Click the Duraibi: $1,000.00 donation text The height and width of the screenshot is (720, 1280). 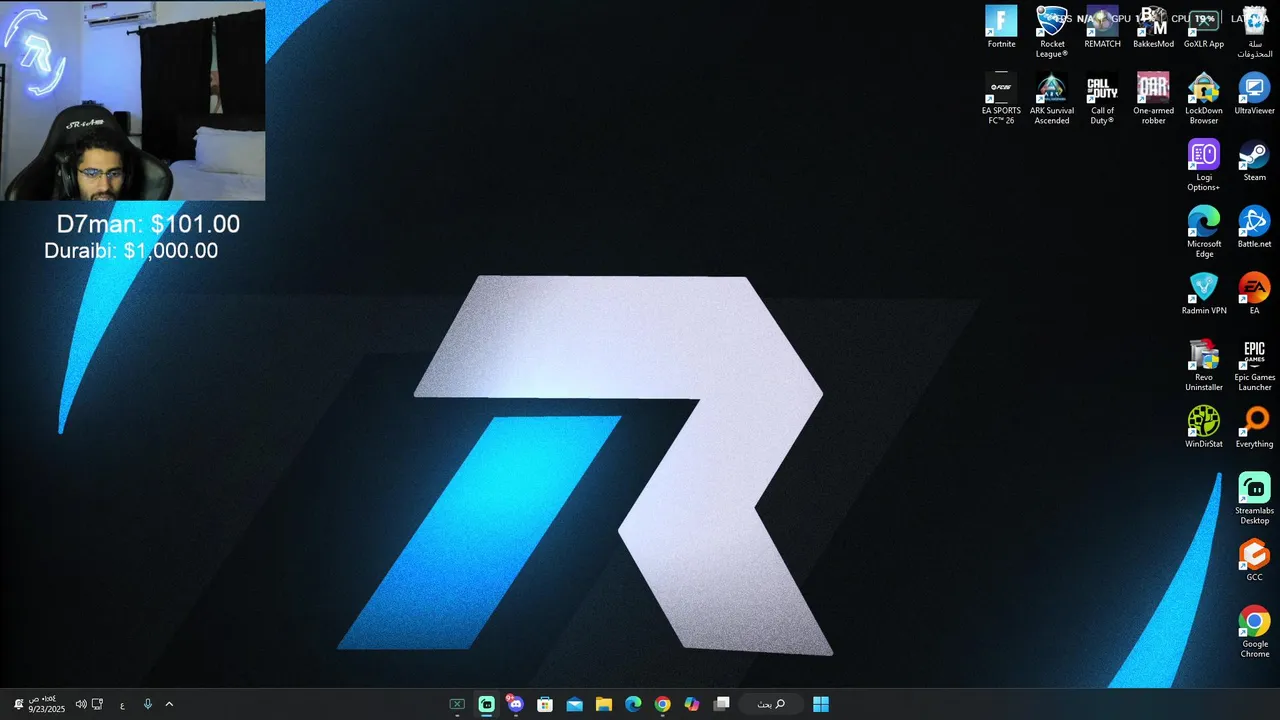click(131, 251)
